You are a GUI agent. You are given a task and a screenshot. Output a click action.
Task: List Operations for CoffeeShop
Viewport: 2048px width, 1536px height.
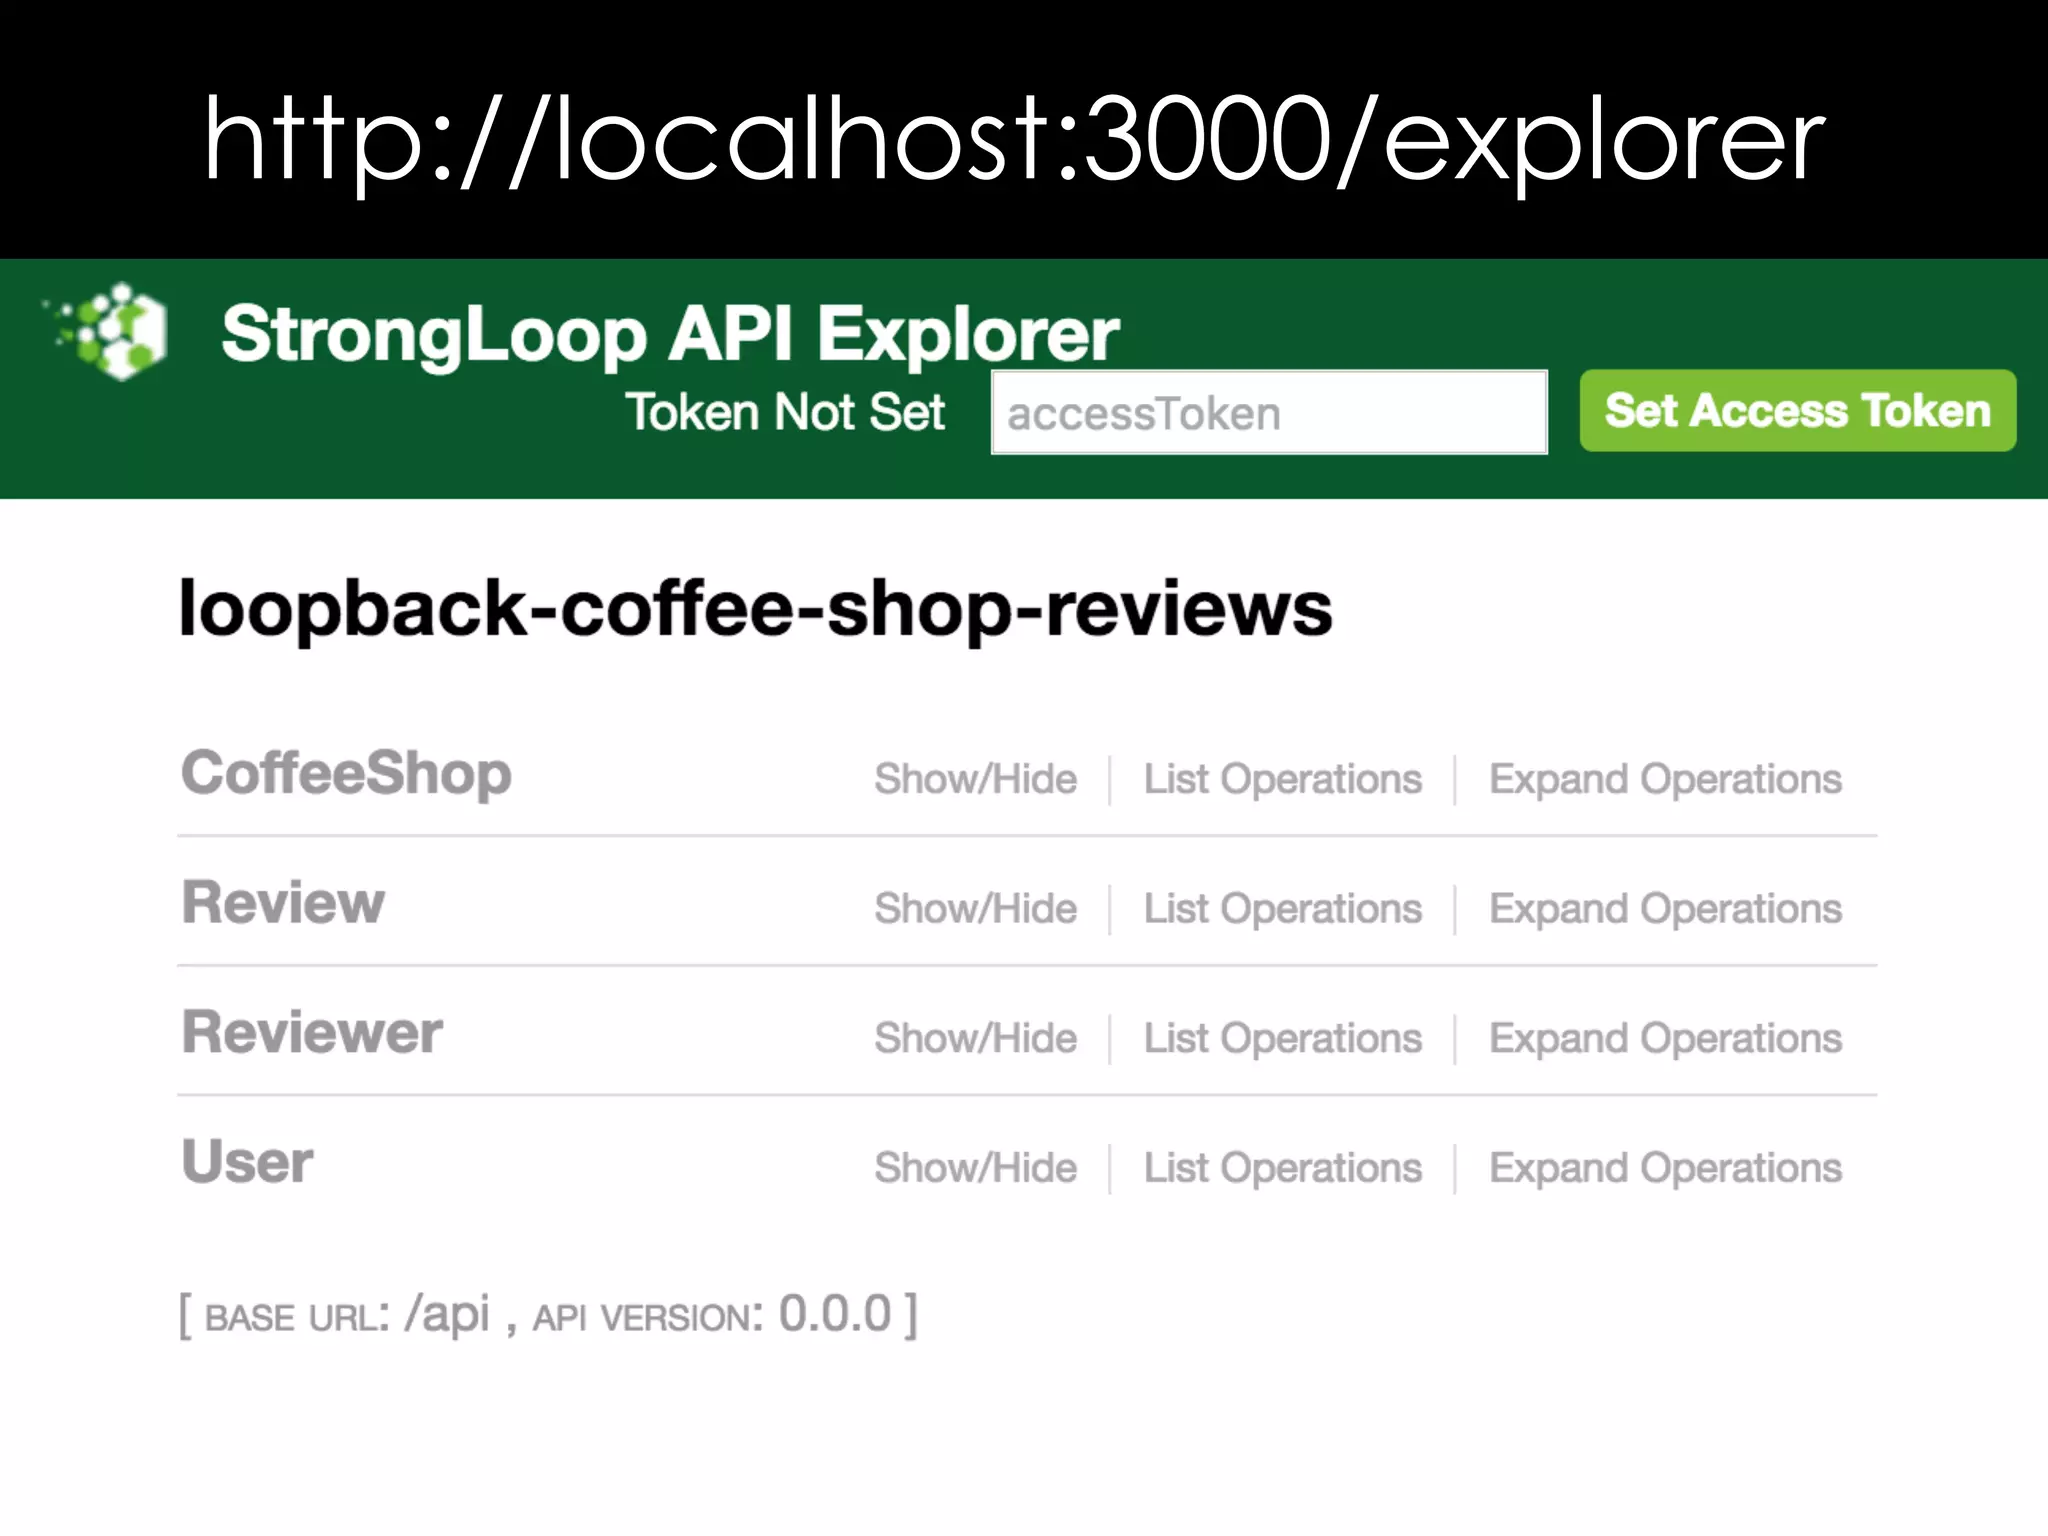pyautogui.click(x=1283, y=779)
